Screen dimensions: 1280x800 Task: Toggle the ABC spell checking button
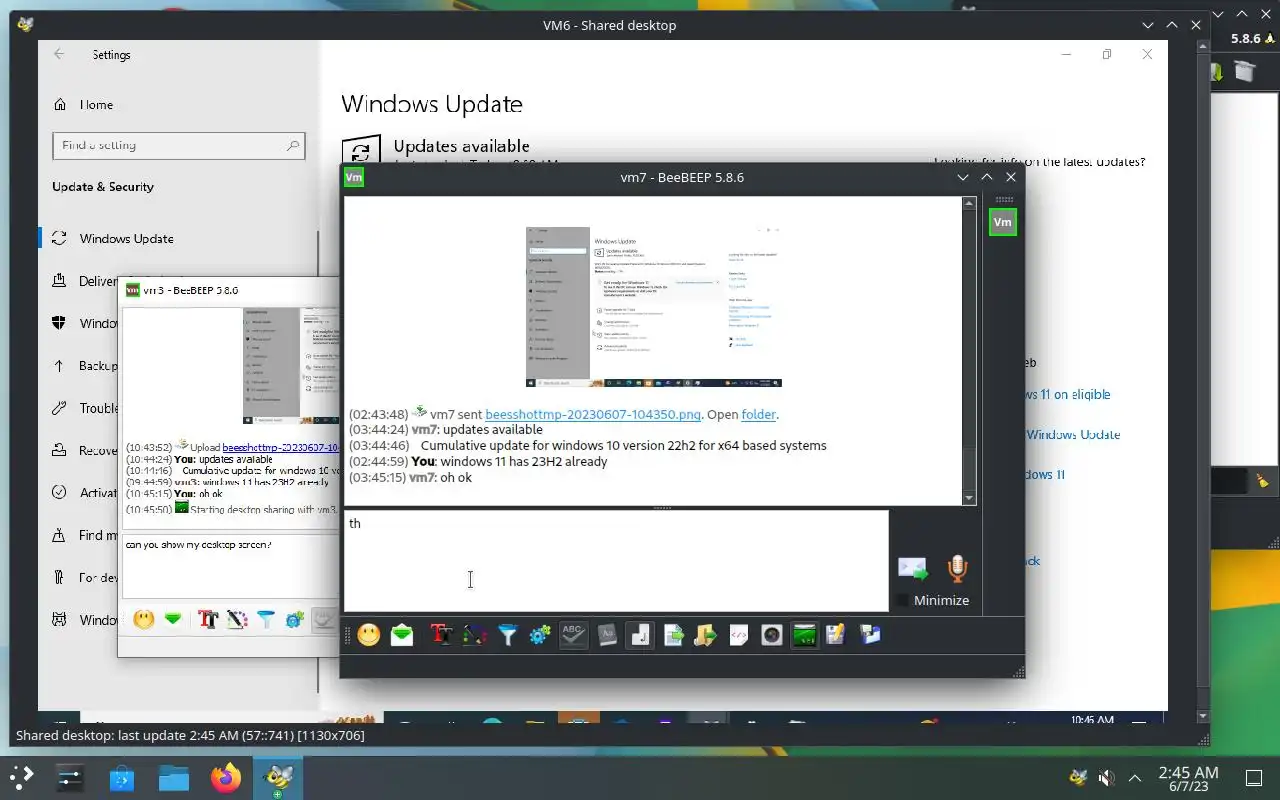point(573,635)
